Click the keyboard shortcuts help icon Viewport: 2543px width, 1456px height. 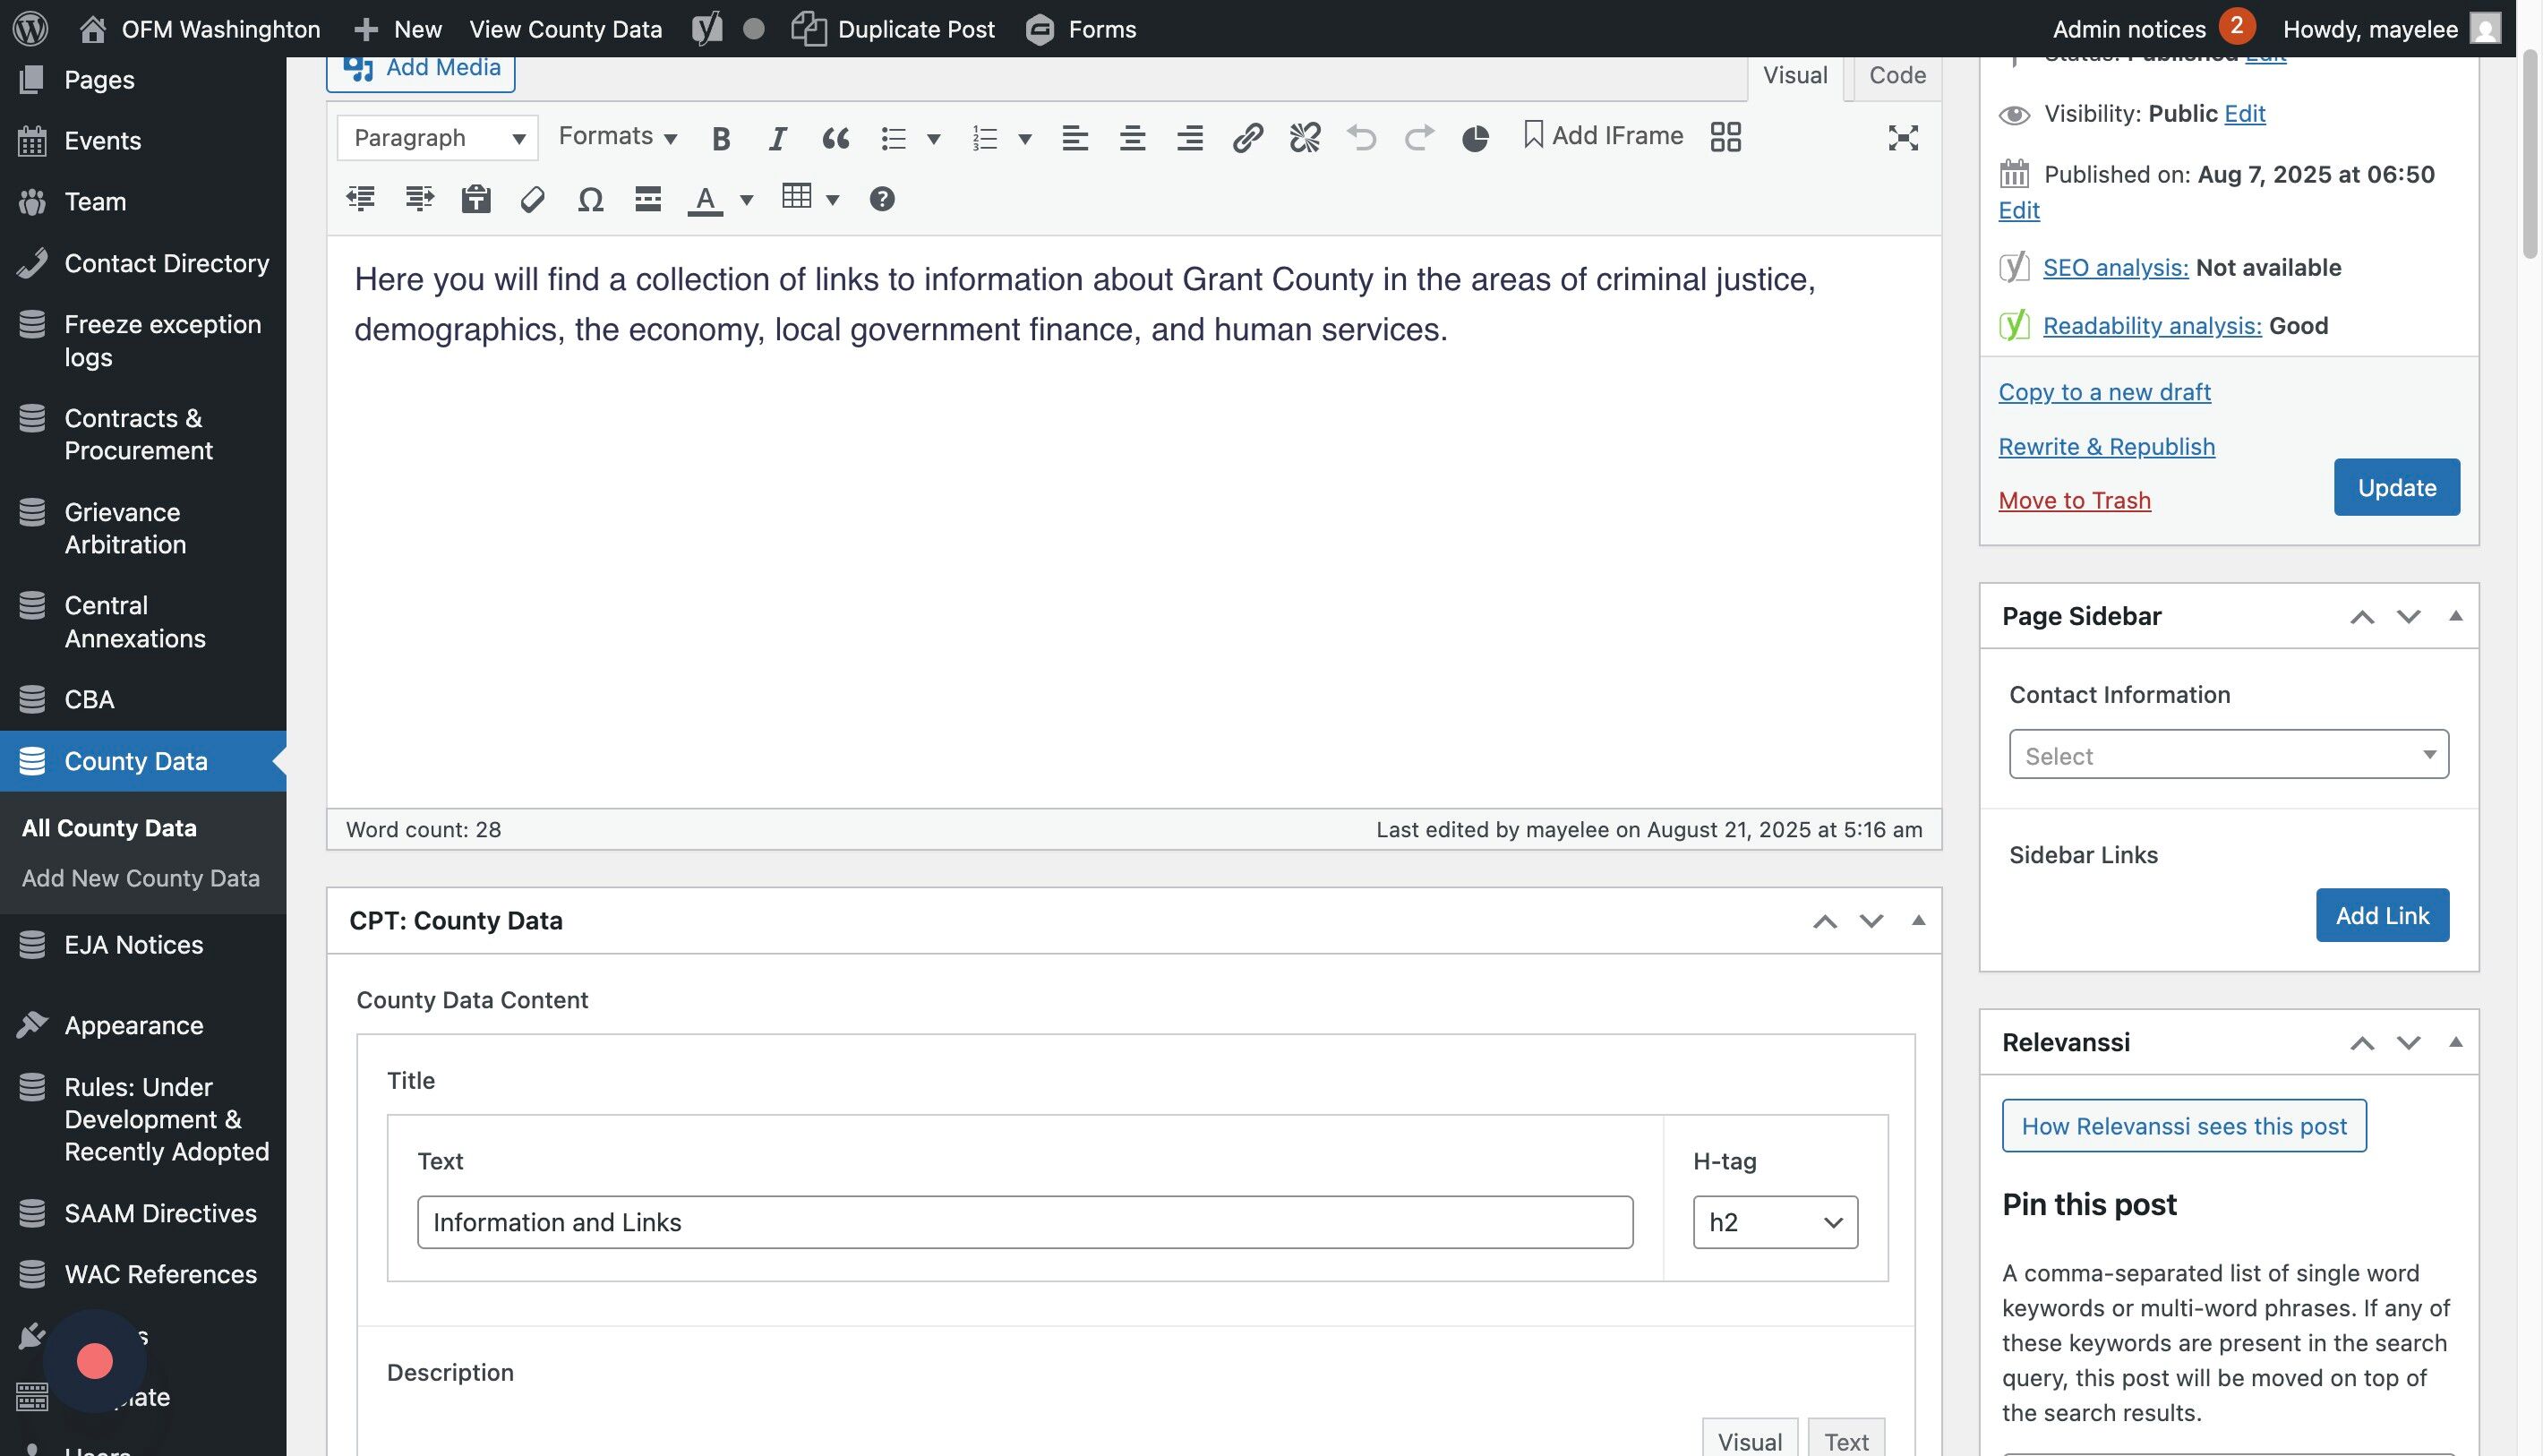pyautogui.click(x=881, y=199)
